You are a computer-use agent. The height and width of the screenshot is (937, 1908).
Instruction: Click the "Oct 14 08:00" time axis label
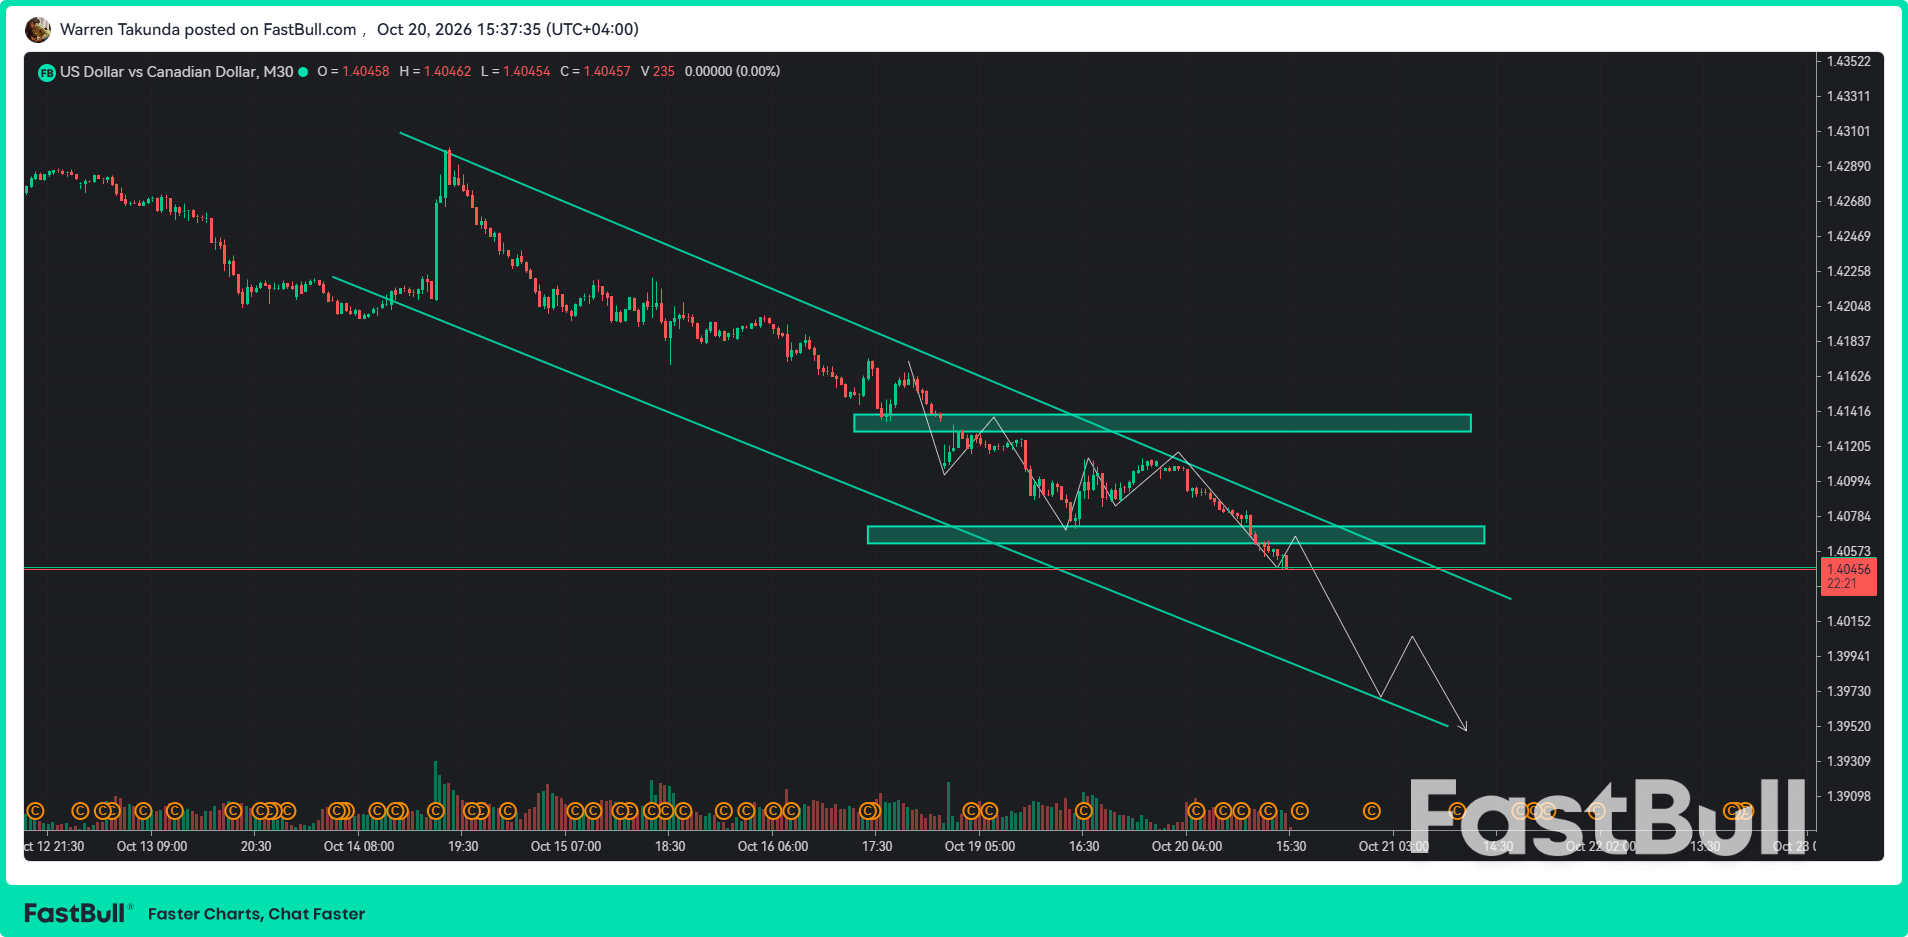(359, 847)
